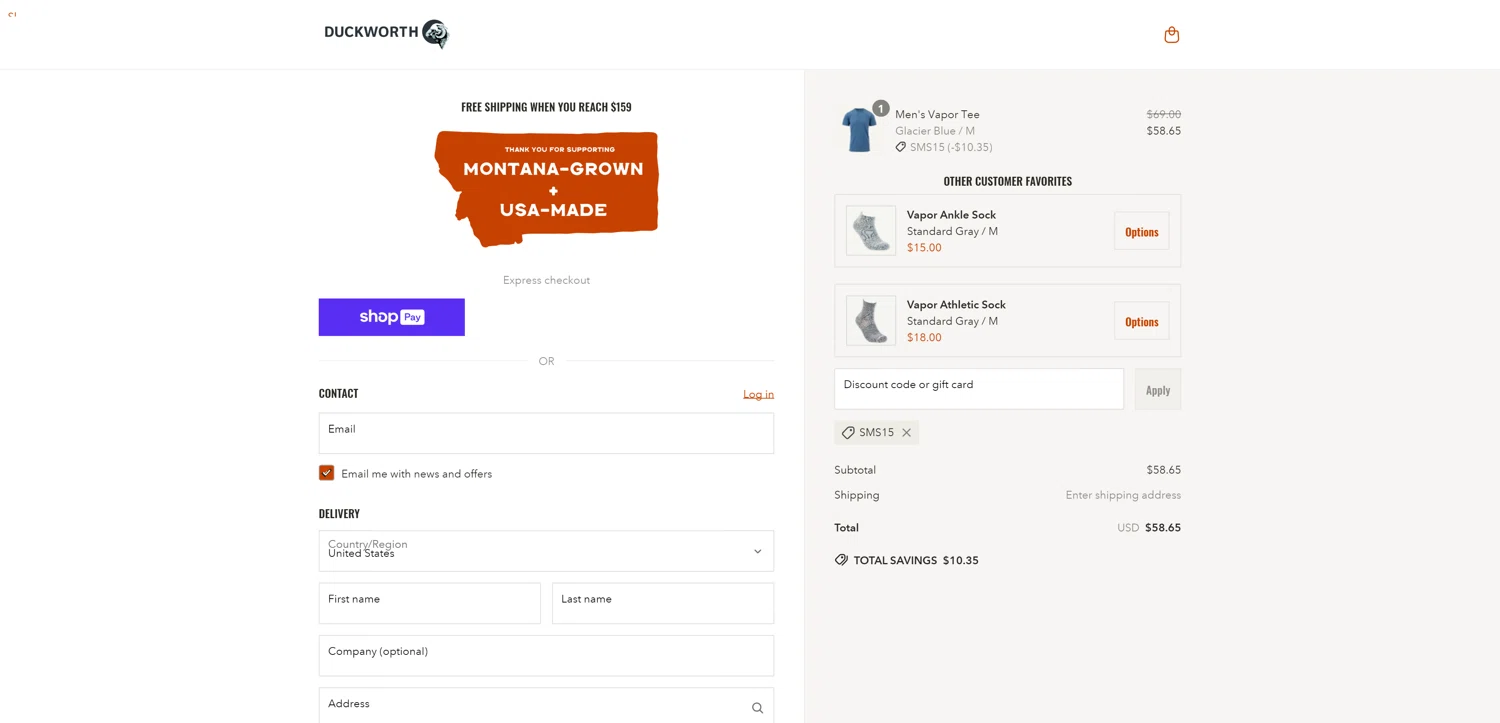Image resolution: width=1500 pixels, height=723 pixels.
Task: Focus the Last name field
Action: [x=662, y=603]
